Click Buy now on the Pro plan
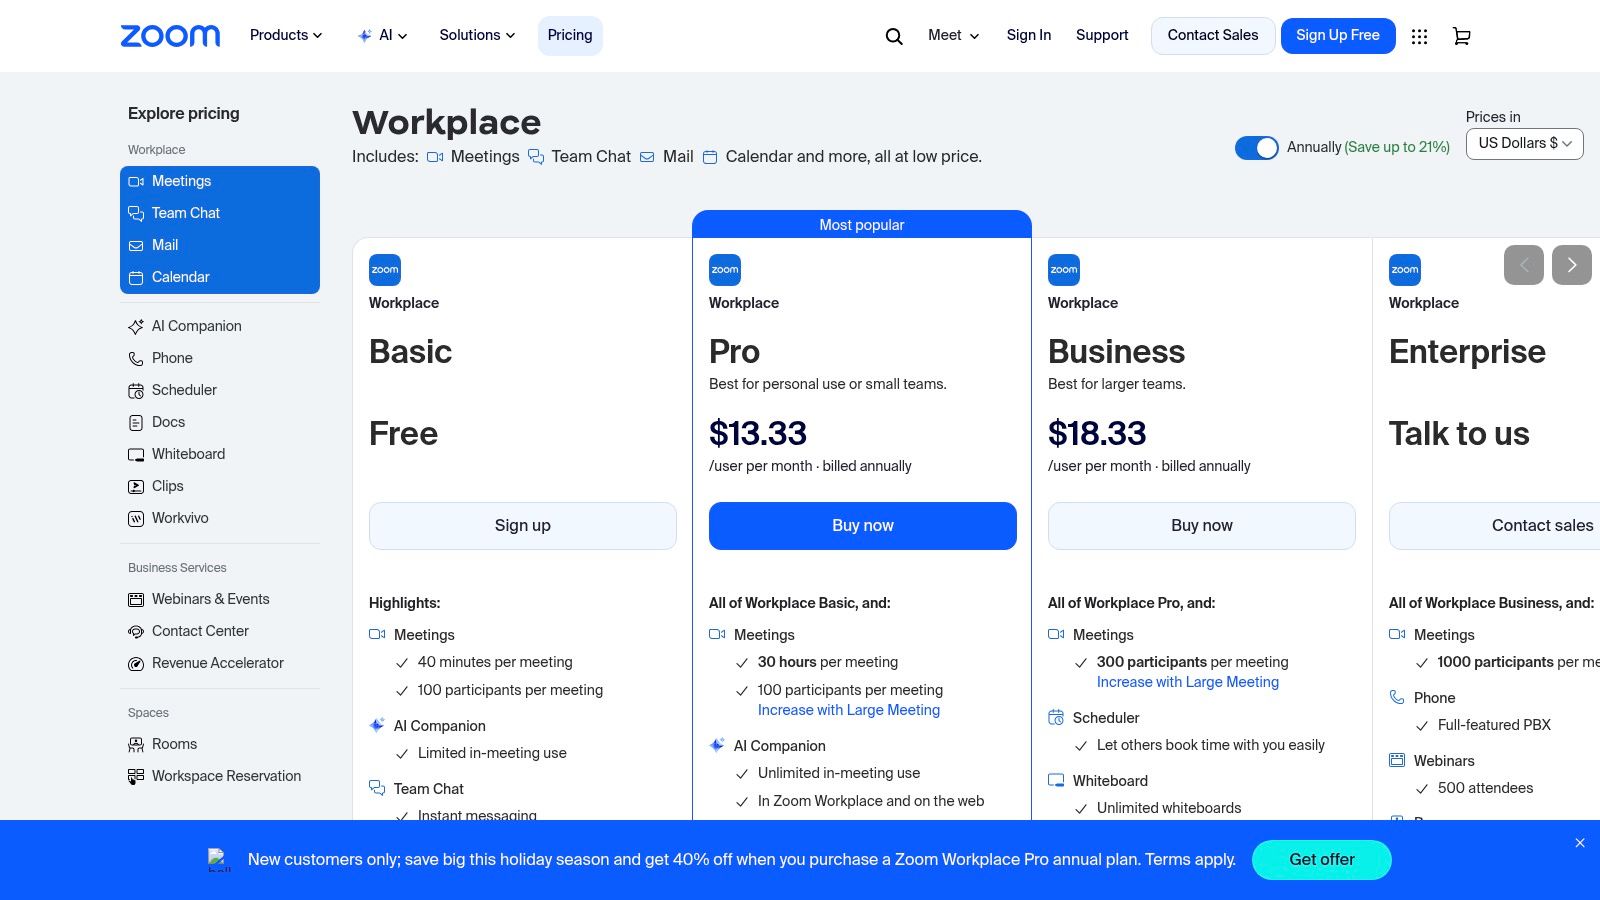The height and width of the screenshot is (900, 1600). point(862,525)
